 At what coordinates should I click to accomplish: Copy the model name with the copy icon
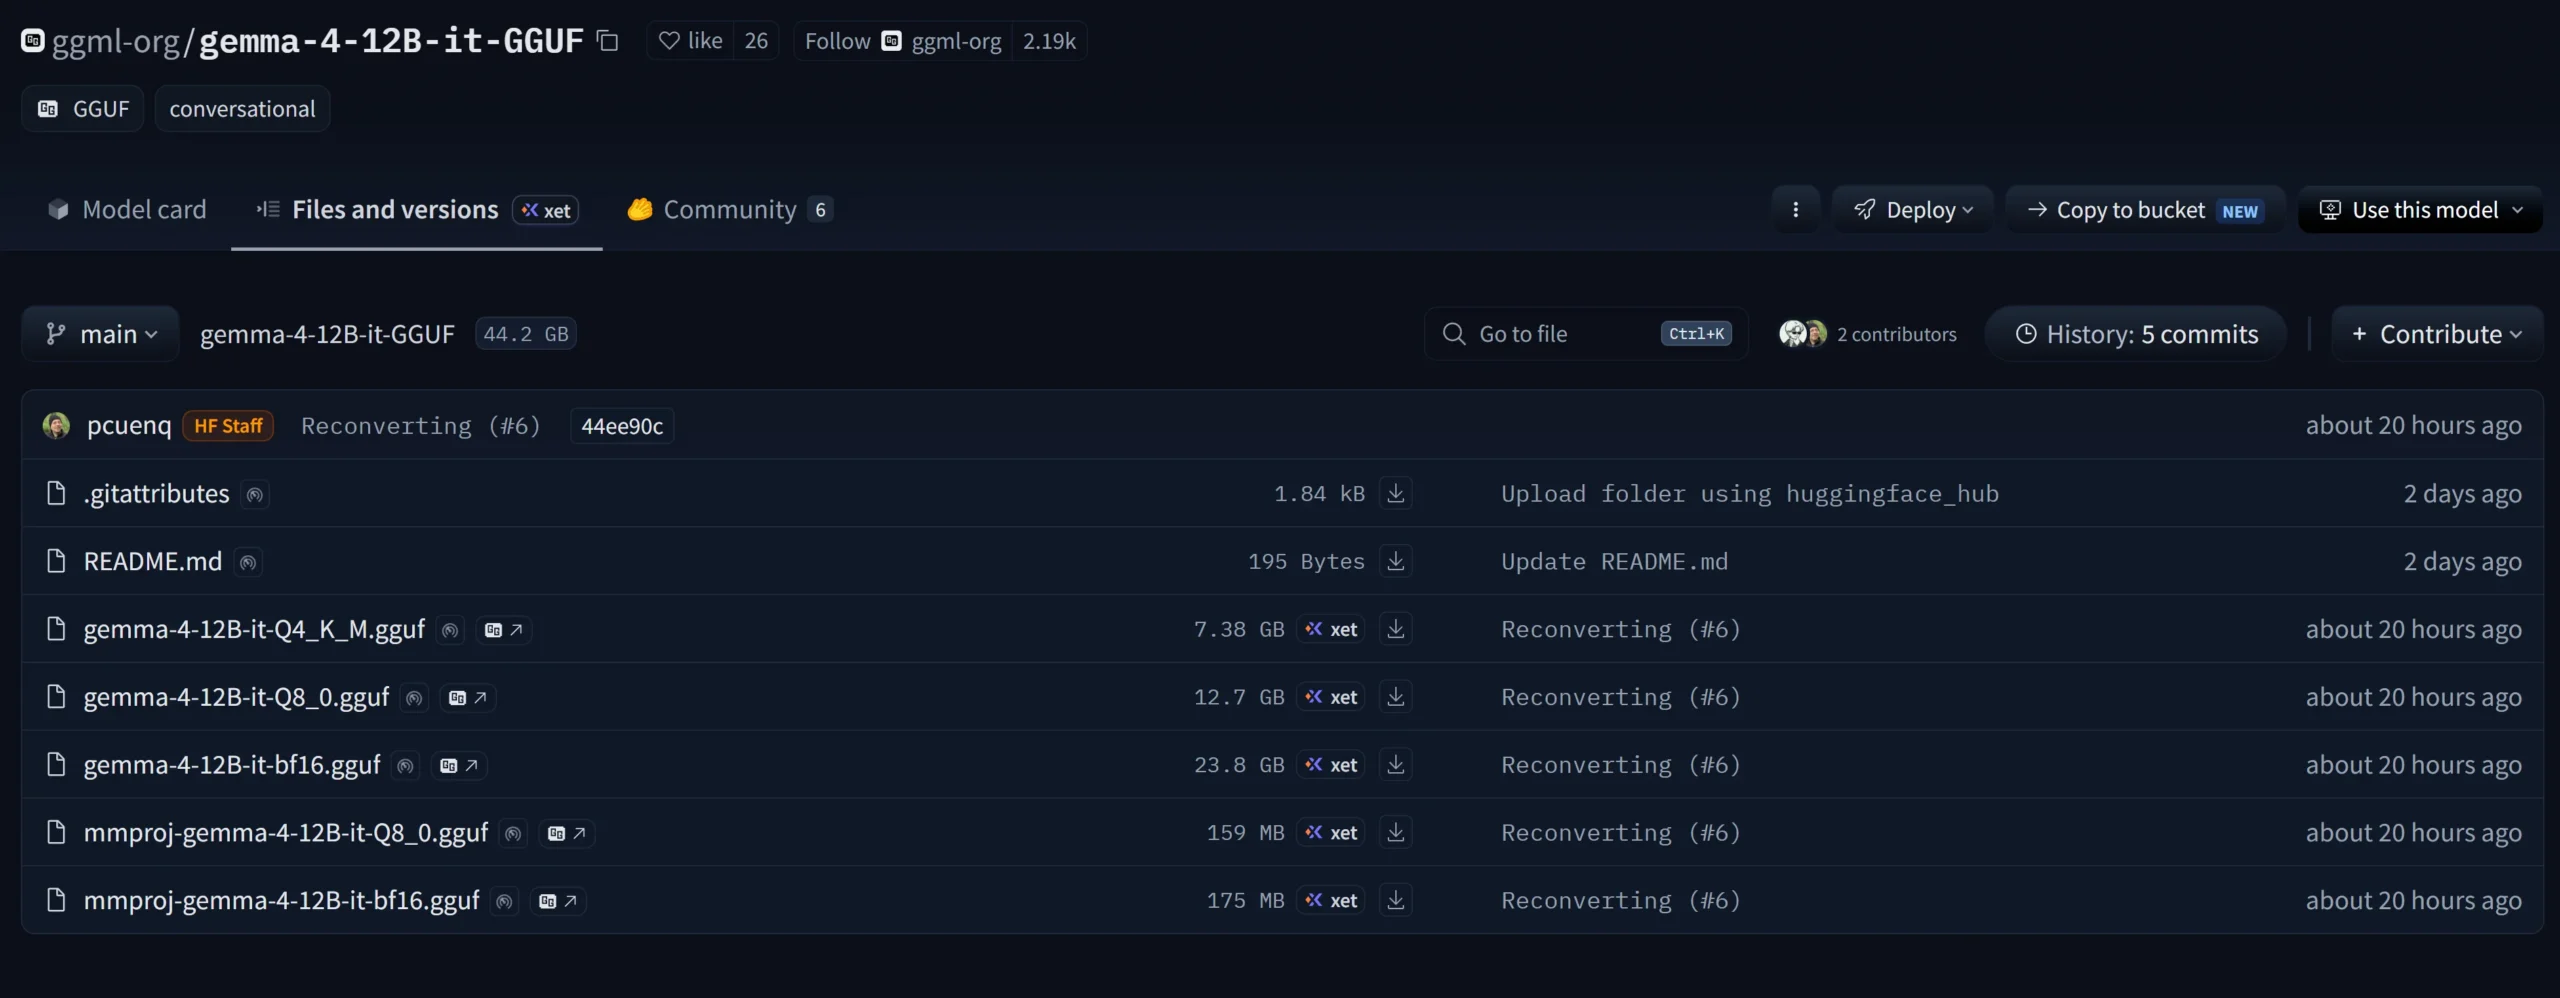point(607,41)
